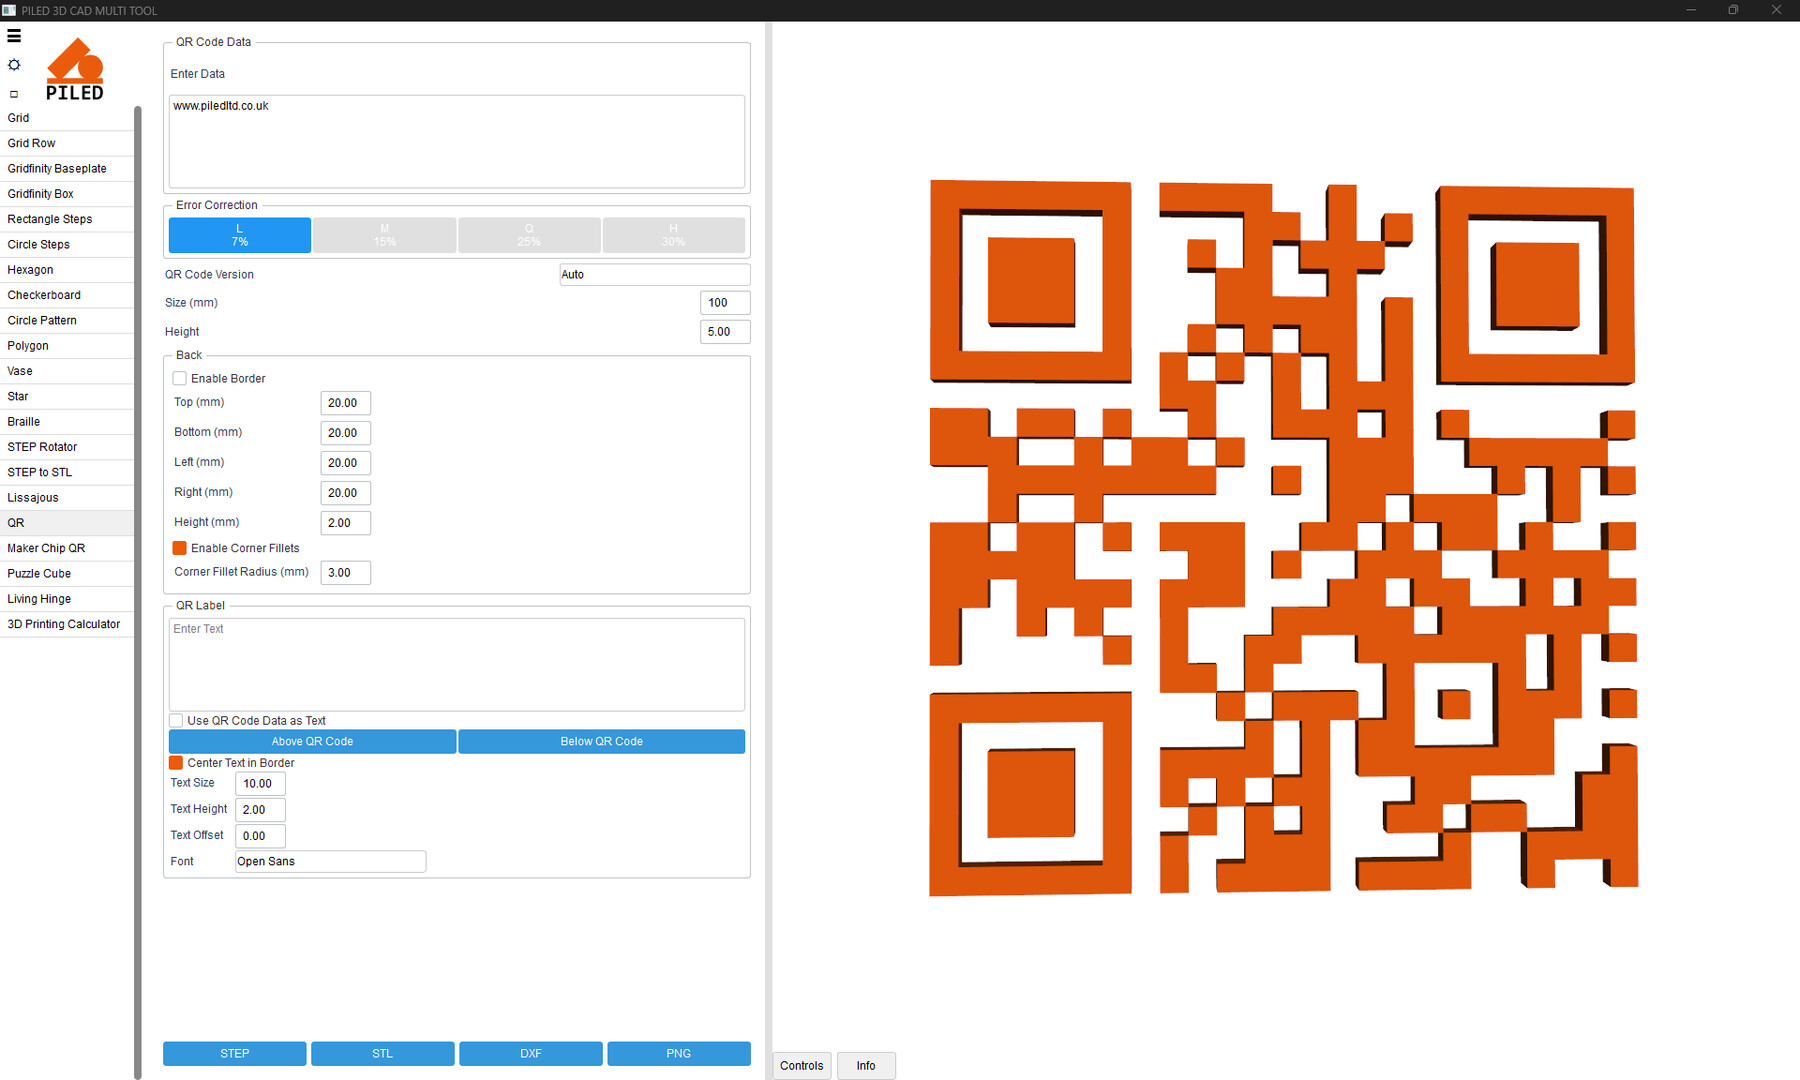
Task: Open settings via the gear icon
Action: point(14,65)
